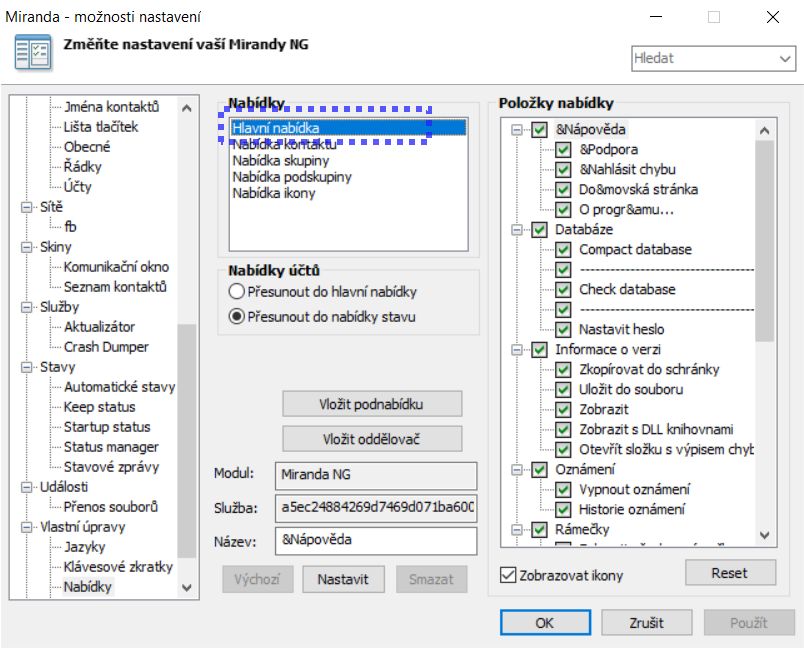Image resolution: width=804 pixels, height=648 pixels.
Task: Click the options dialog header icon
Action: (x=33, y=52)
